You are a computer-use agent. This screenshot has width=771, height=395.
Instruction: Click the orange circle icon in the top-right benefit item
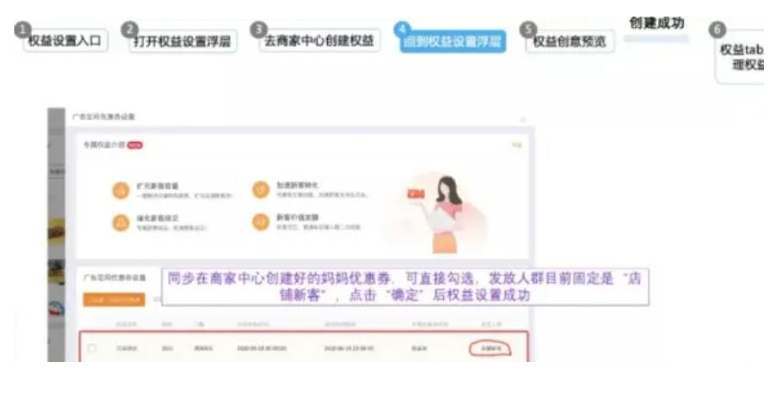(x=261, y=189)
